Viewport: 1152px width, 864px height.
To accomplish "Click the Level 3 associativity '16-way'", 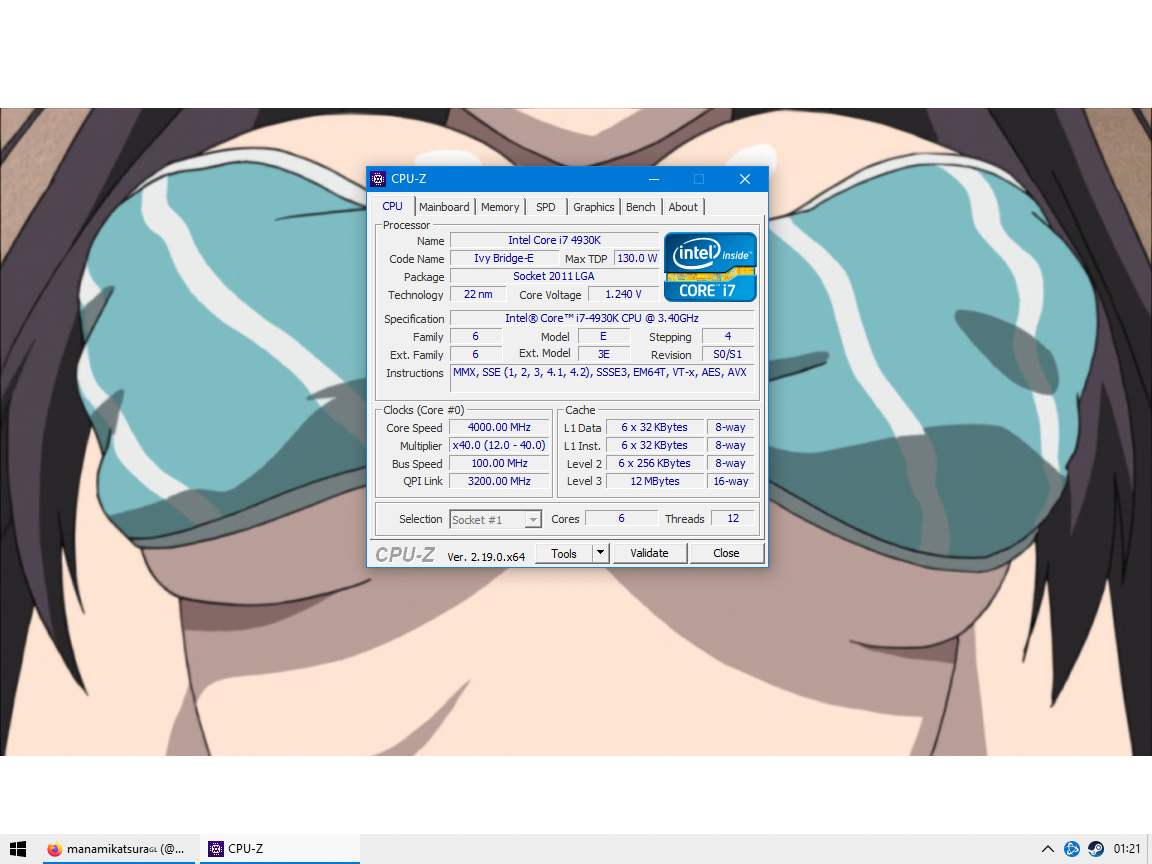I will [730, 481].
